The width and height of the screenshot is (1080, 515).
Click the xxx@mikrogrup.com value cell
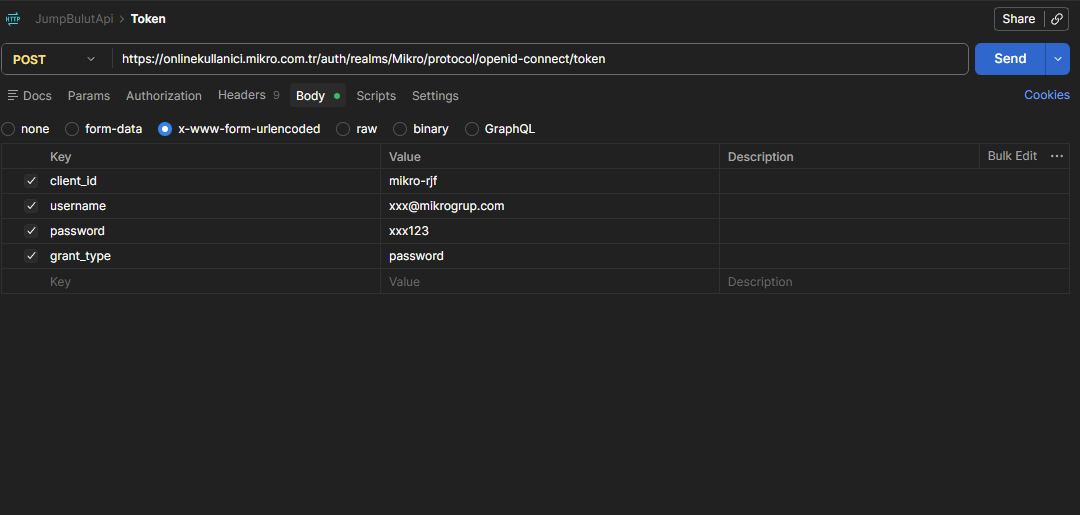[550, 206]
